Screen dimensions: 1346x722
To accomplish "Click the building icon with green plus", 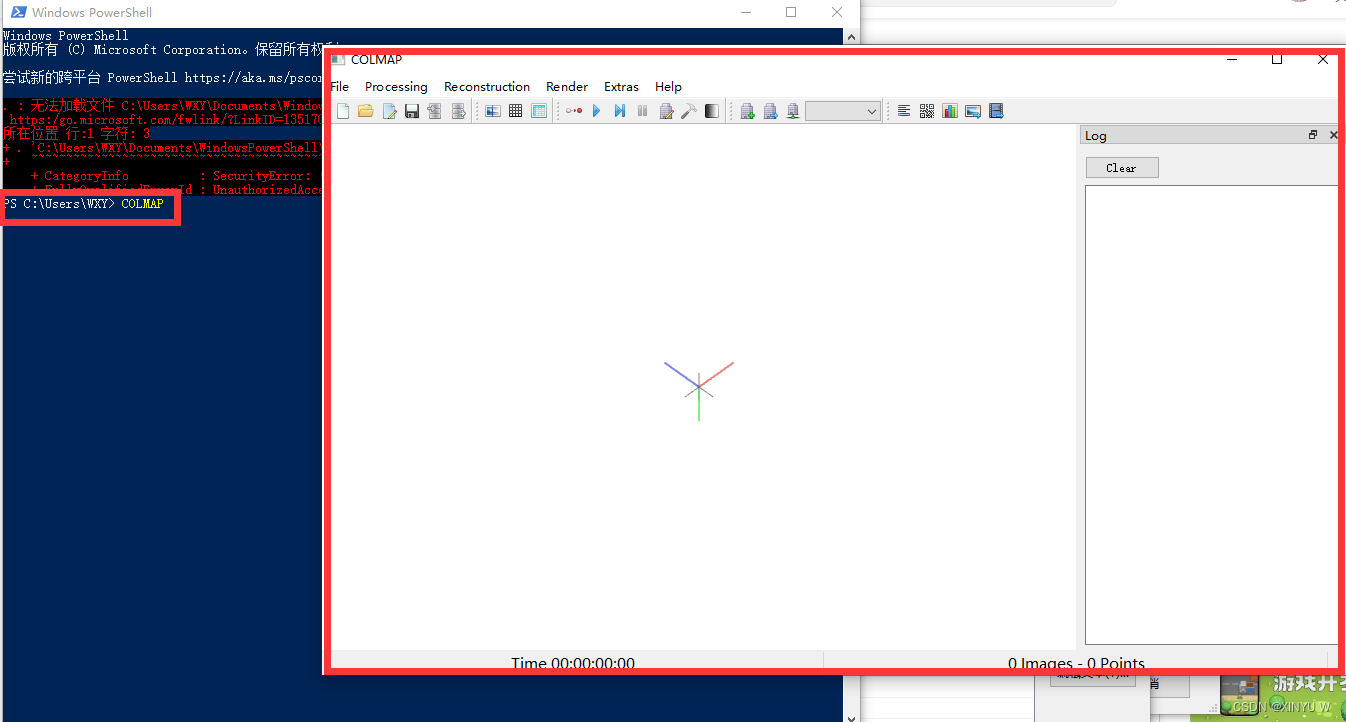I will [747, 111].
